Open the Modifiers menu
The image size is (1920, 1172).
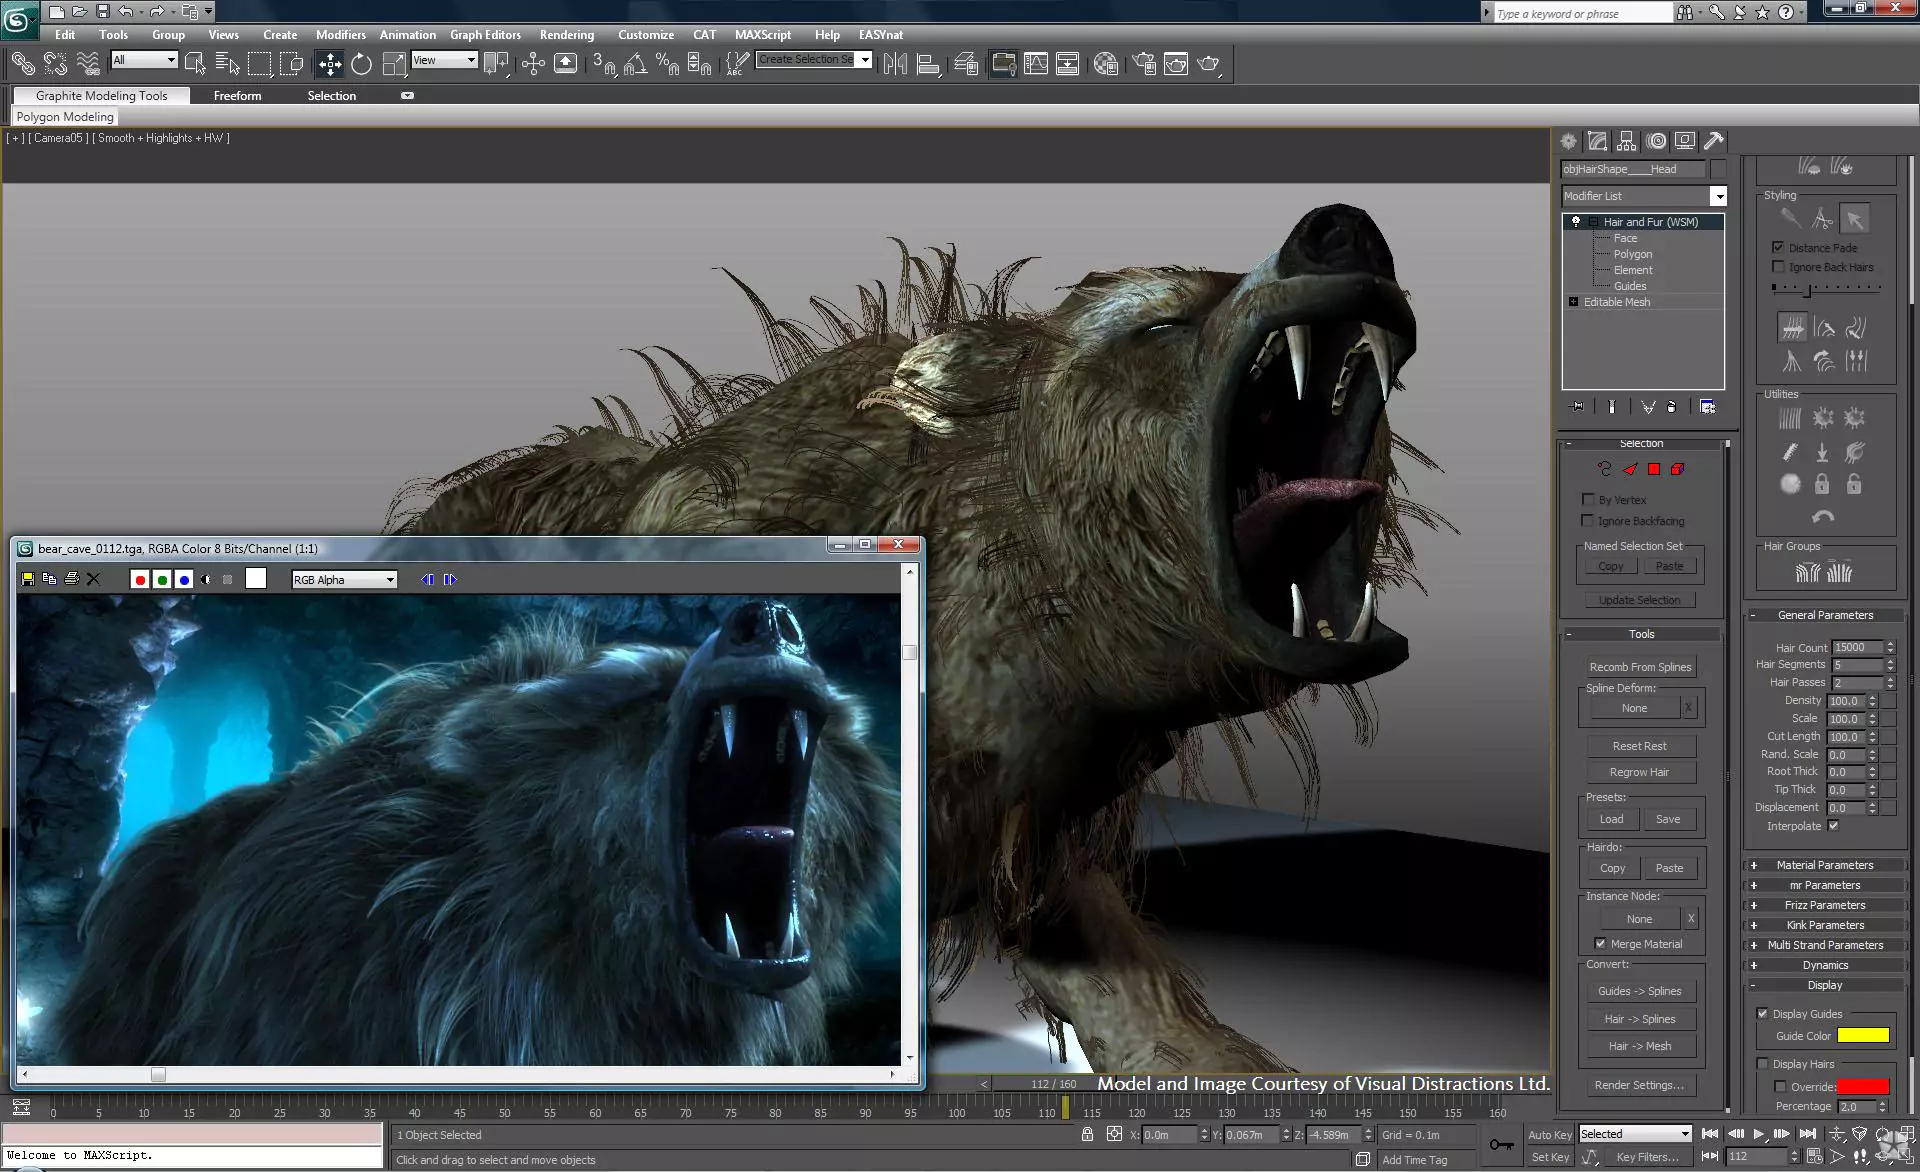click(x=340, y=34)
